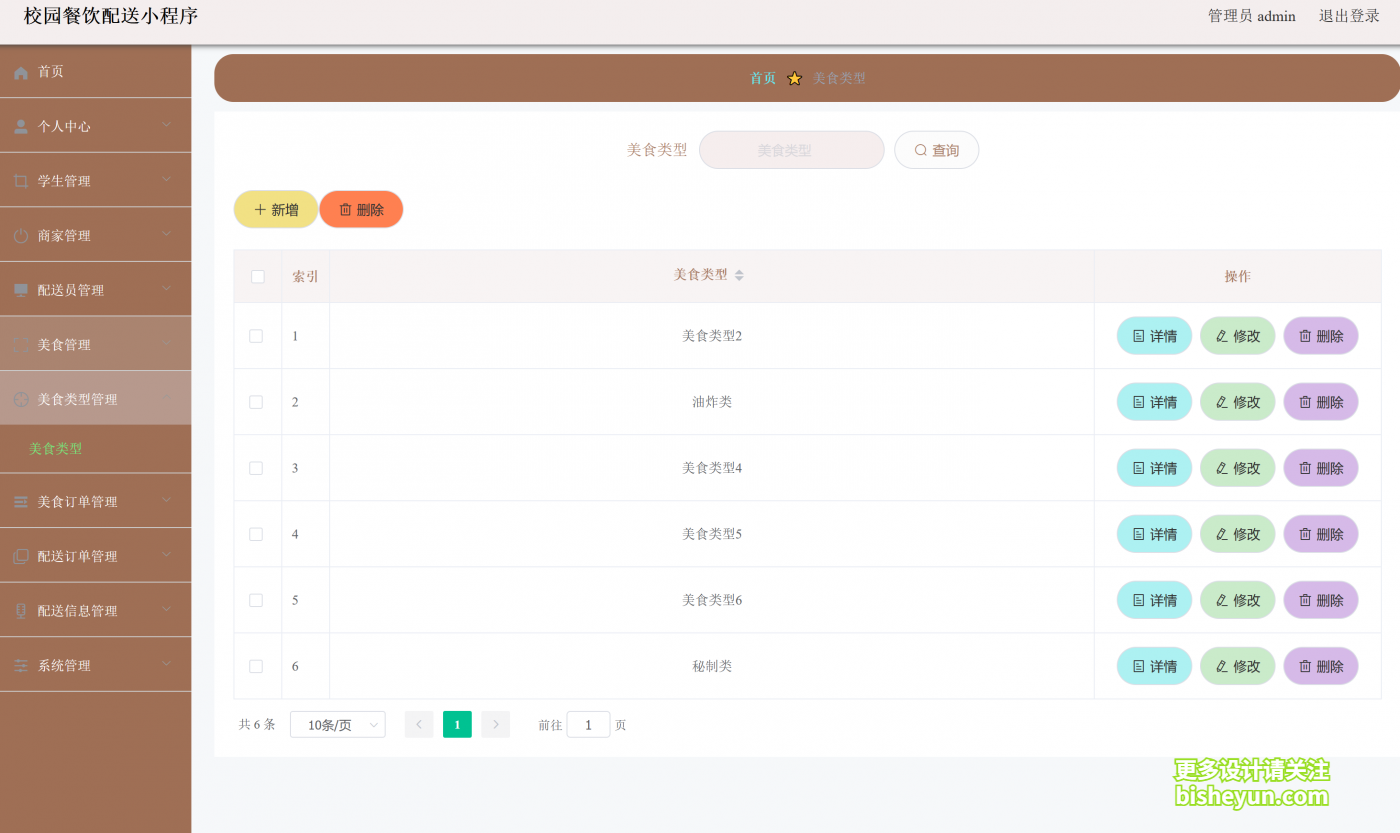Expand the 个人中心 menu chevron
The width and height of the screenshot is (1400, 833).
[x=167, y=124]
